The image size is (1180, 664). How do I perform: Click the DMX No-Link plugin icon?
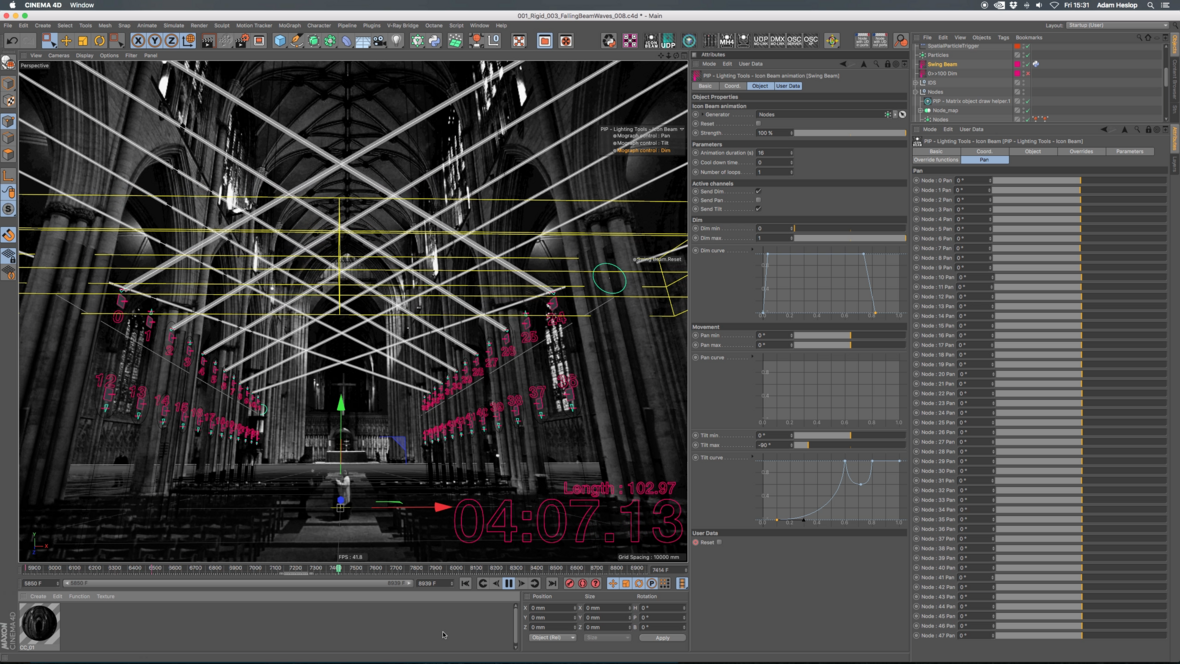[x=777, y=41]
